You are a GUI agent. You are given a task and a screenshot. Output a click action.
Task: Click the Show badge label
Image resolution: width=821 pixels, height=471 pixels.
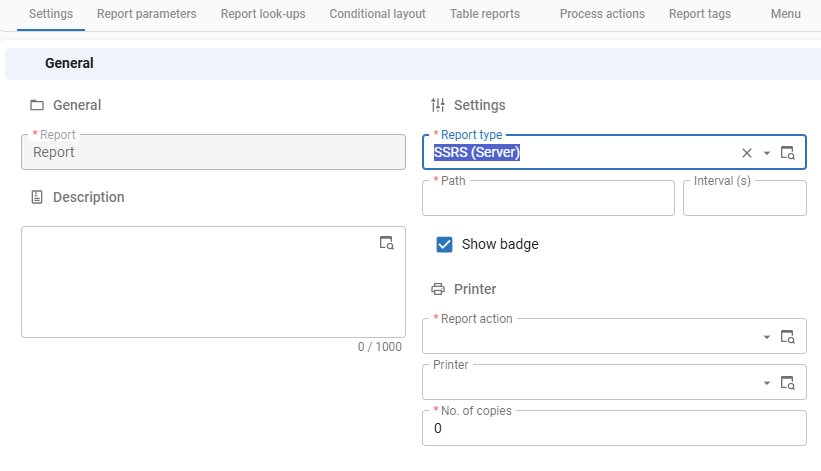500,244
